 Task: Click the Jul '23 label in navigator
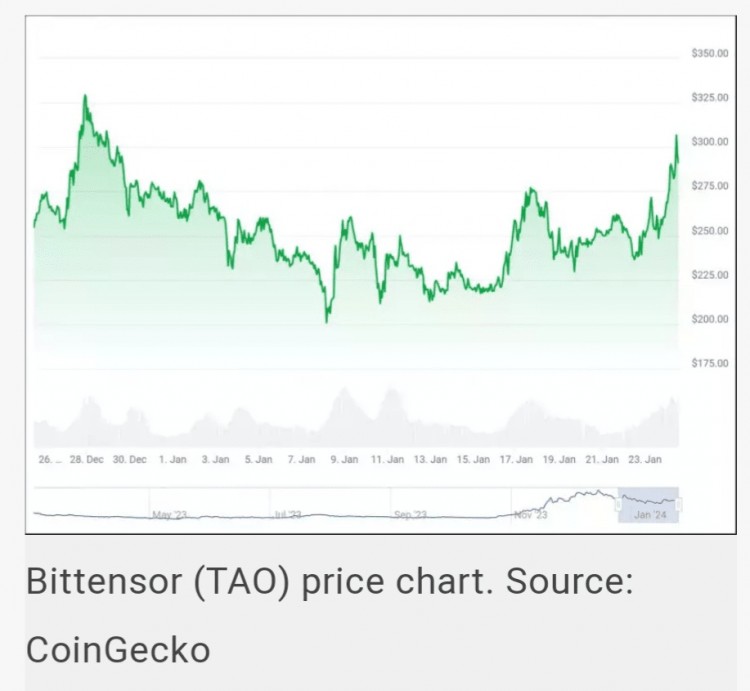point(288,515)
